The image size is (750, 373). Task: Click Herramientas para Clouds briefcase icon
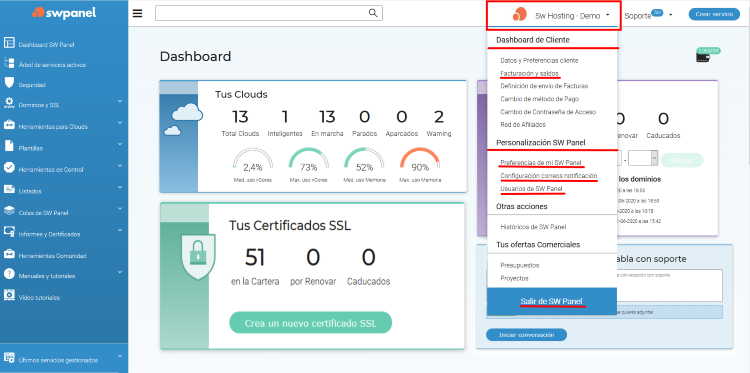(9, 125)
